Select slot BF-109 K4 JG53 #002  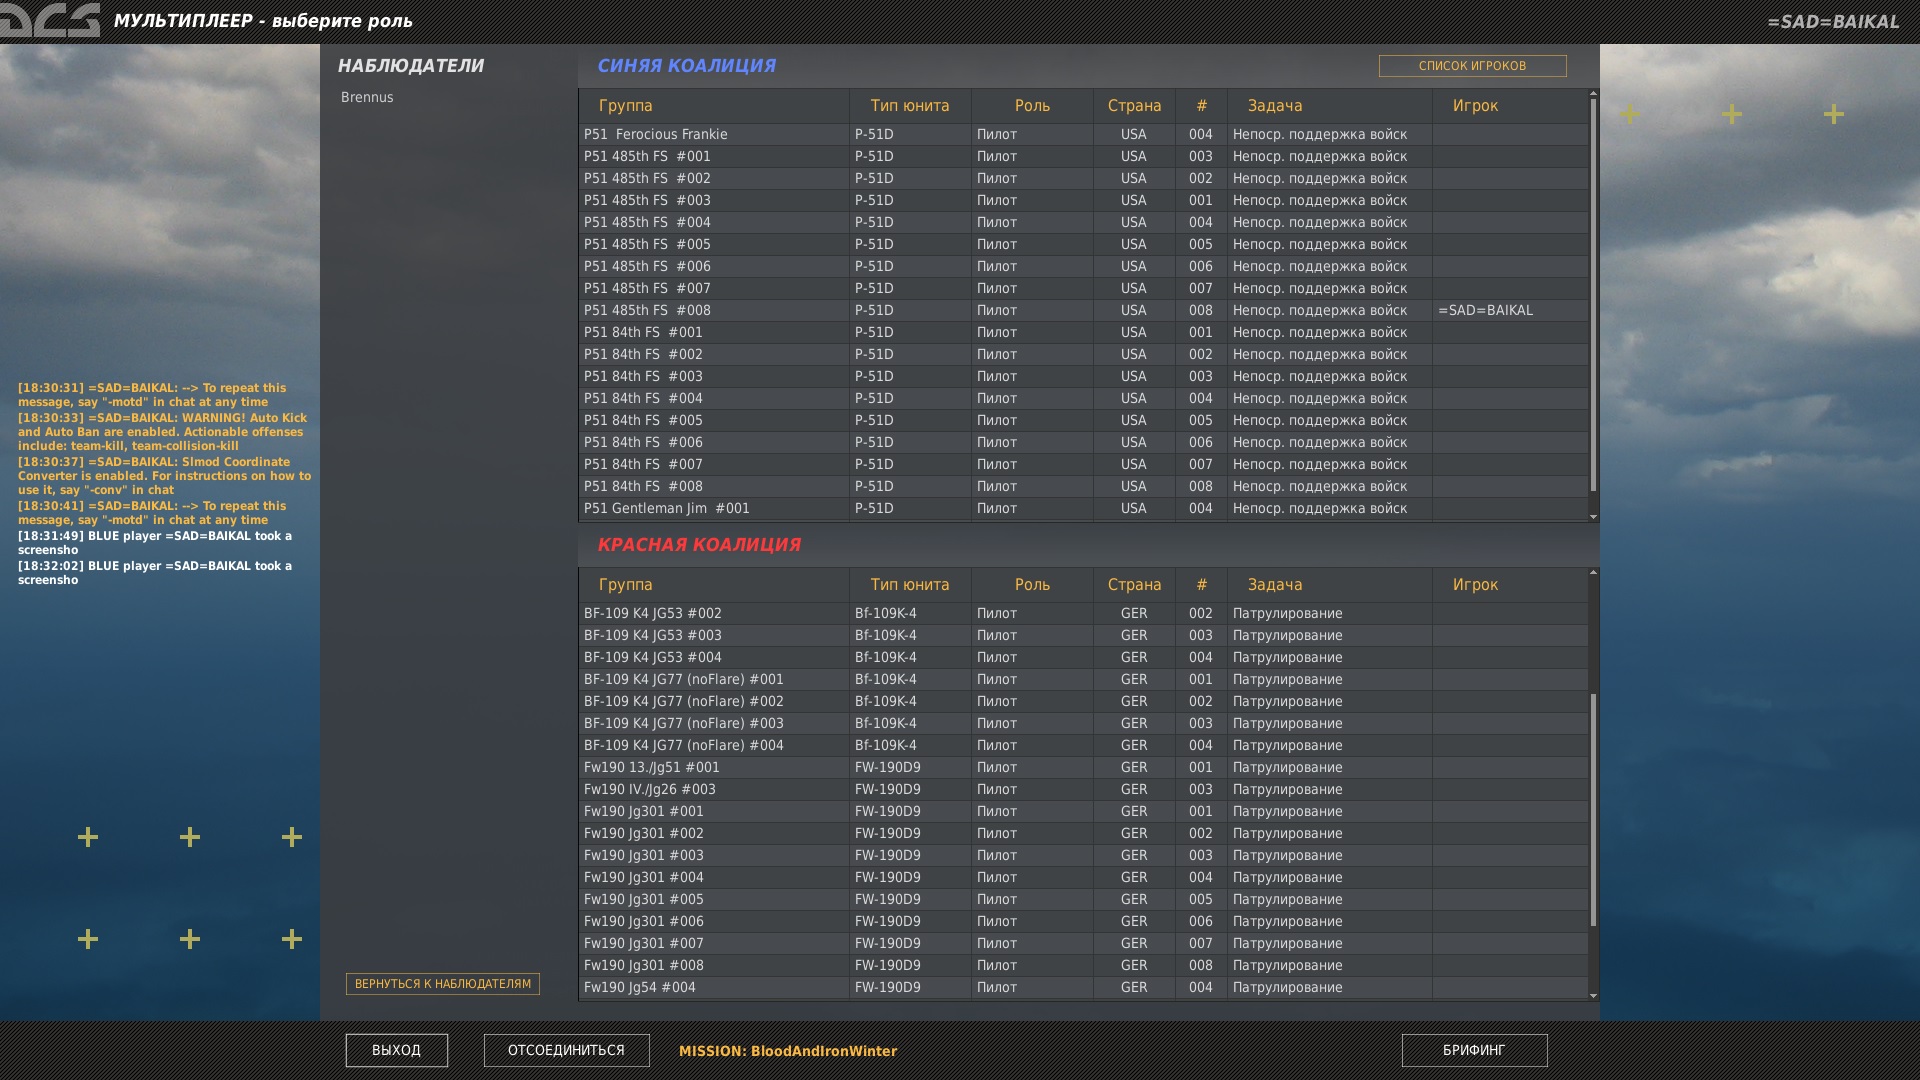click(1083, 613)
